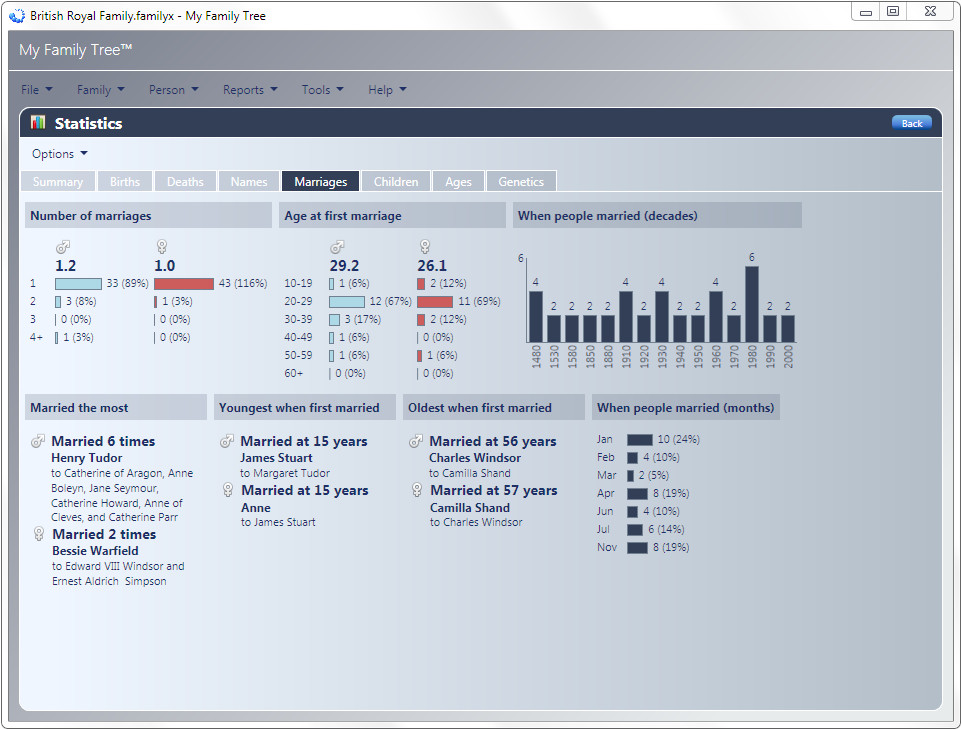Click the 'Age at first marriage' section header

[393, 215]
